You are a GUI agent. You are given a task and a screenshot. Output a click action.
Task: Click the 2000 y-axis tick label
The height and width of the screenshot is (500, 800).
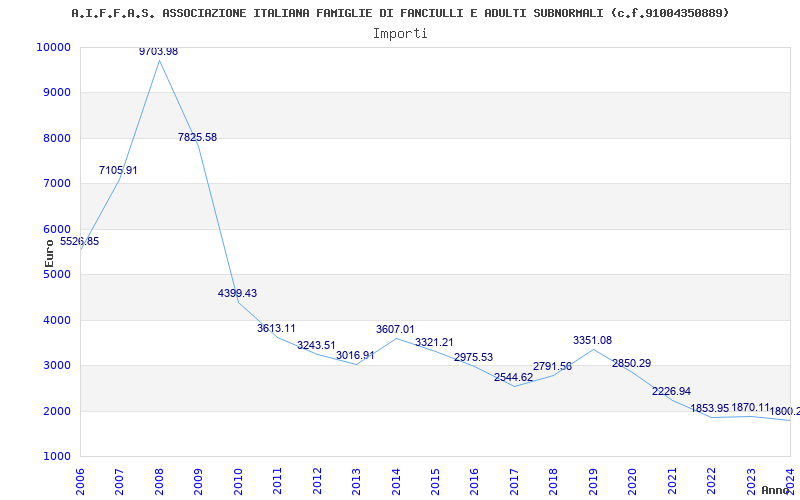(56, 411)
